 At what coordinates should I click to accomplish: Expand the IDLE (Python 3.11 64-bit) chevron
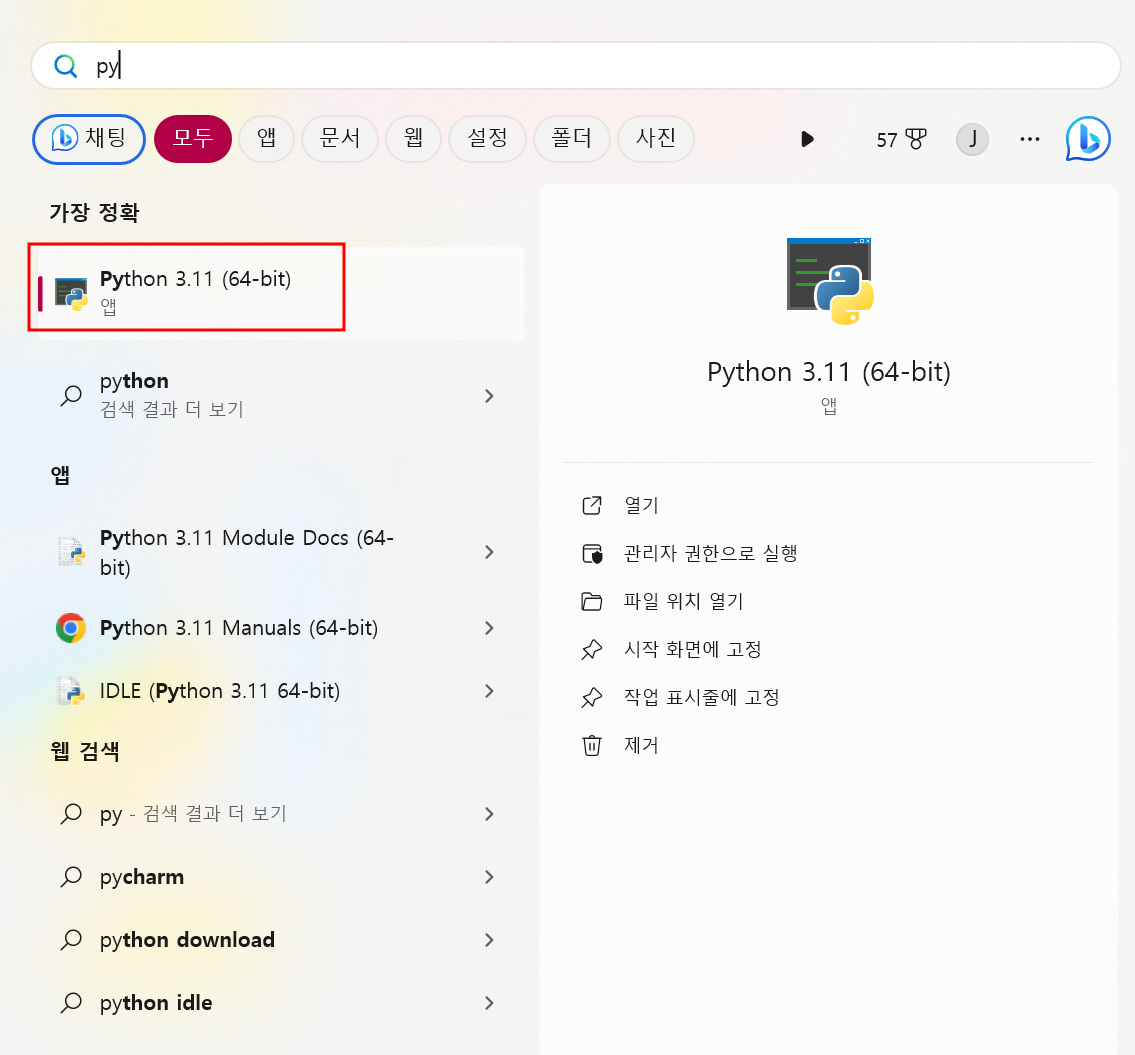click(489, 691)
